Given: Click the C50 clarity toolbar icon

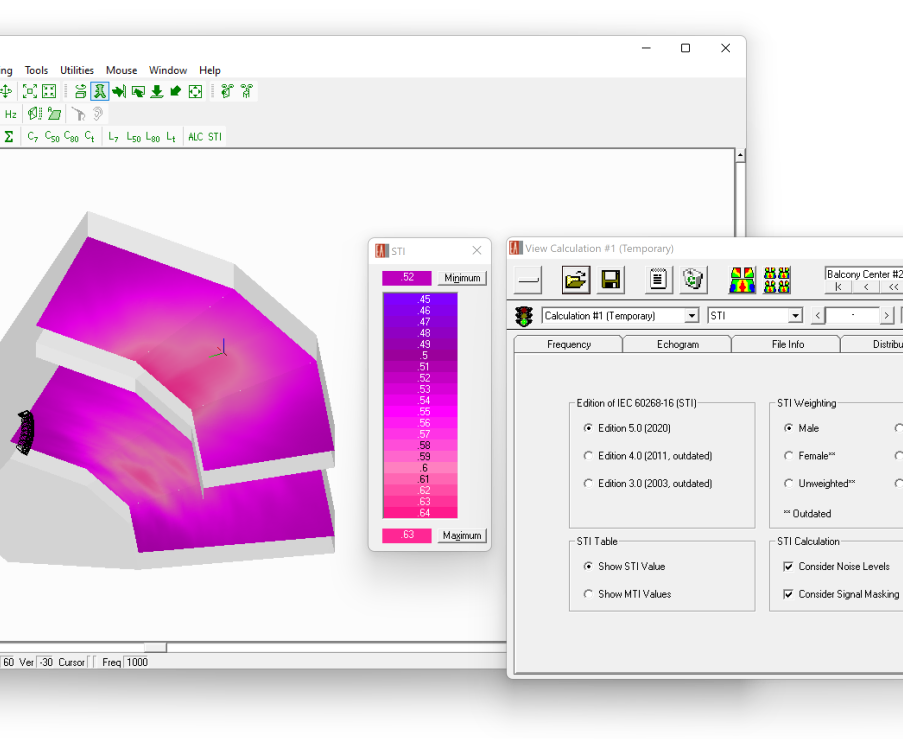Looking at the screenshot, I should point(52,137).
